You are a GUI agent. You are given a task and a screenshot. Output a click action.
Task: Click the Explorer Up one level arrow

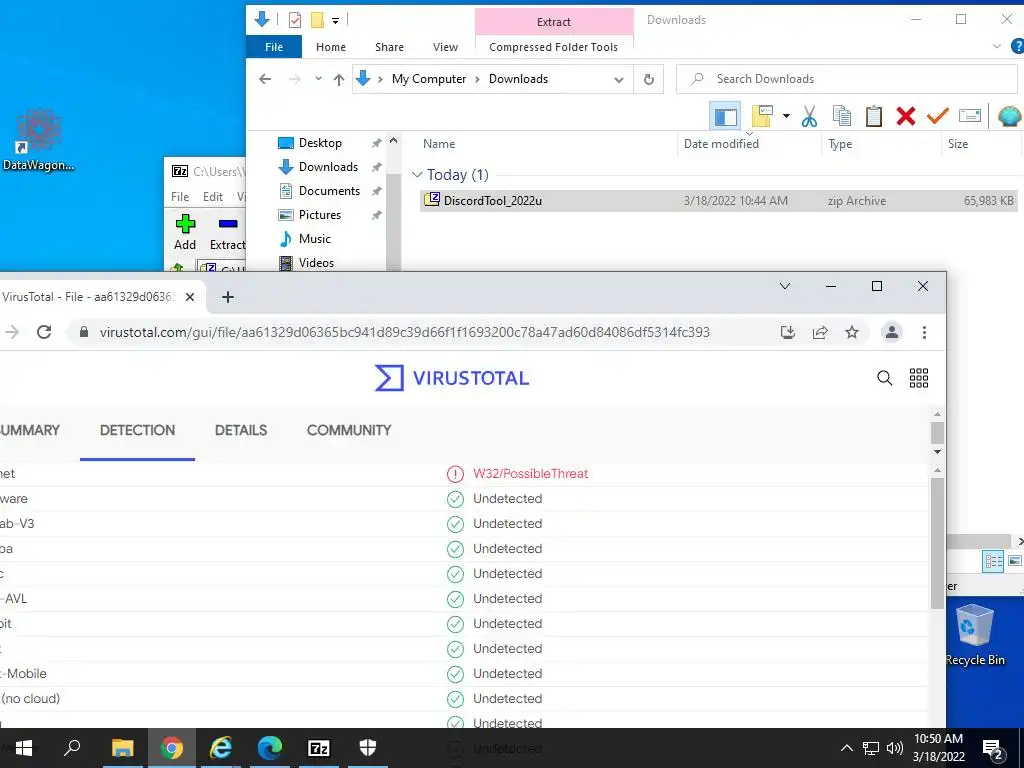point(338,79)
